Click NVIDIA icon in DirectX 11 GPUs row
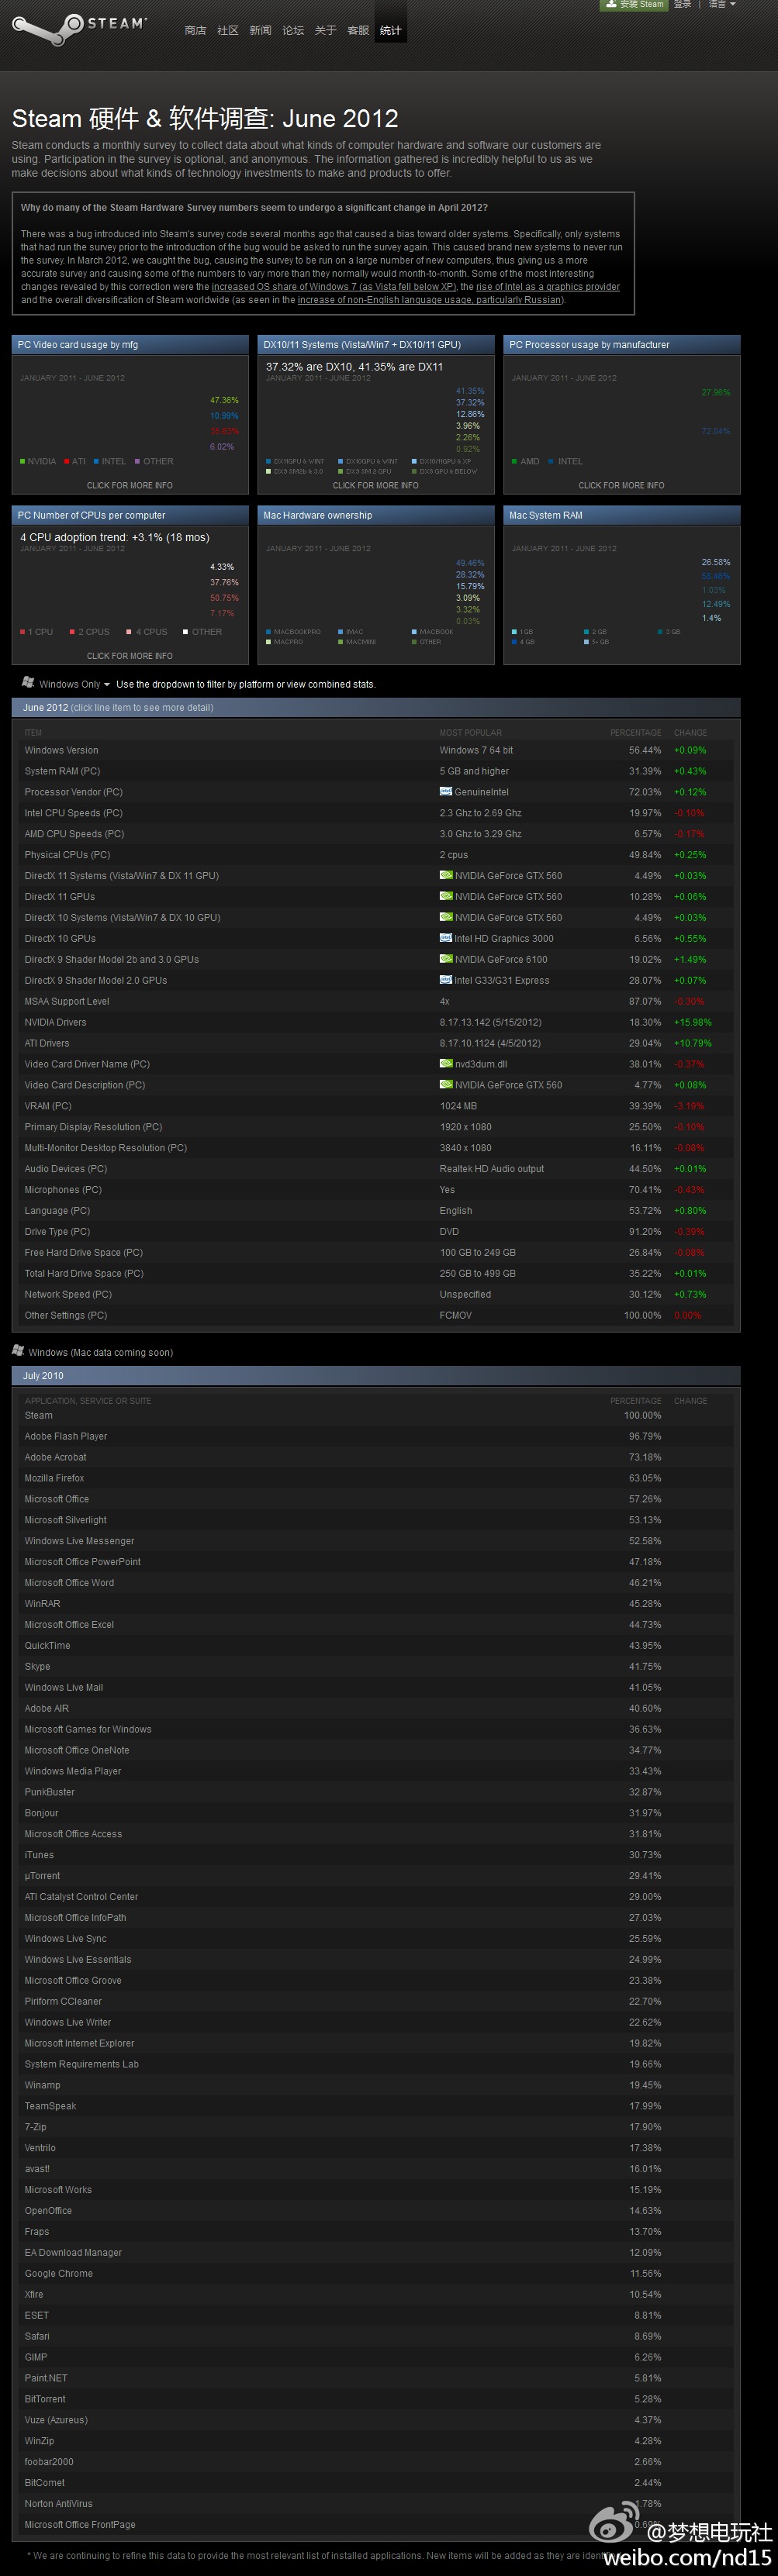 tap(446, 896)
